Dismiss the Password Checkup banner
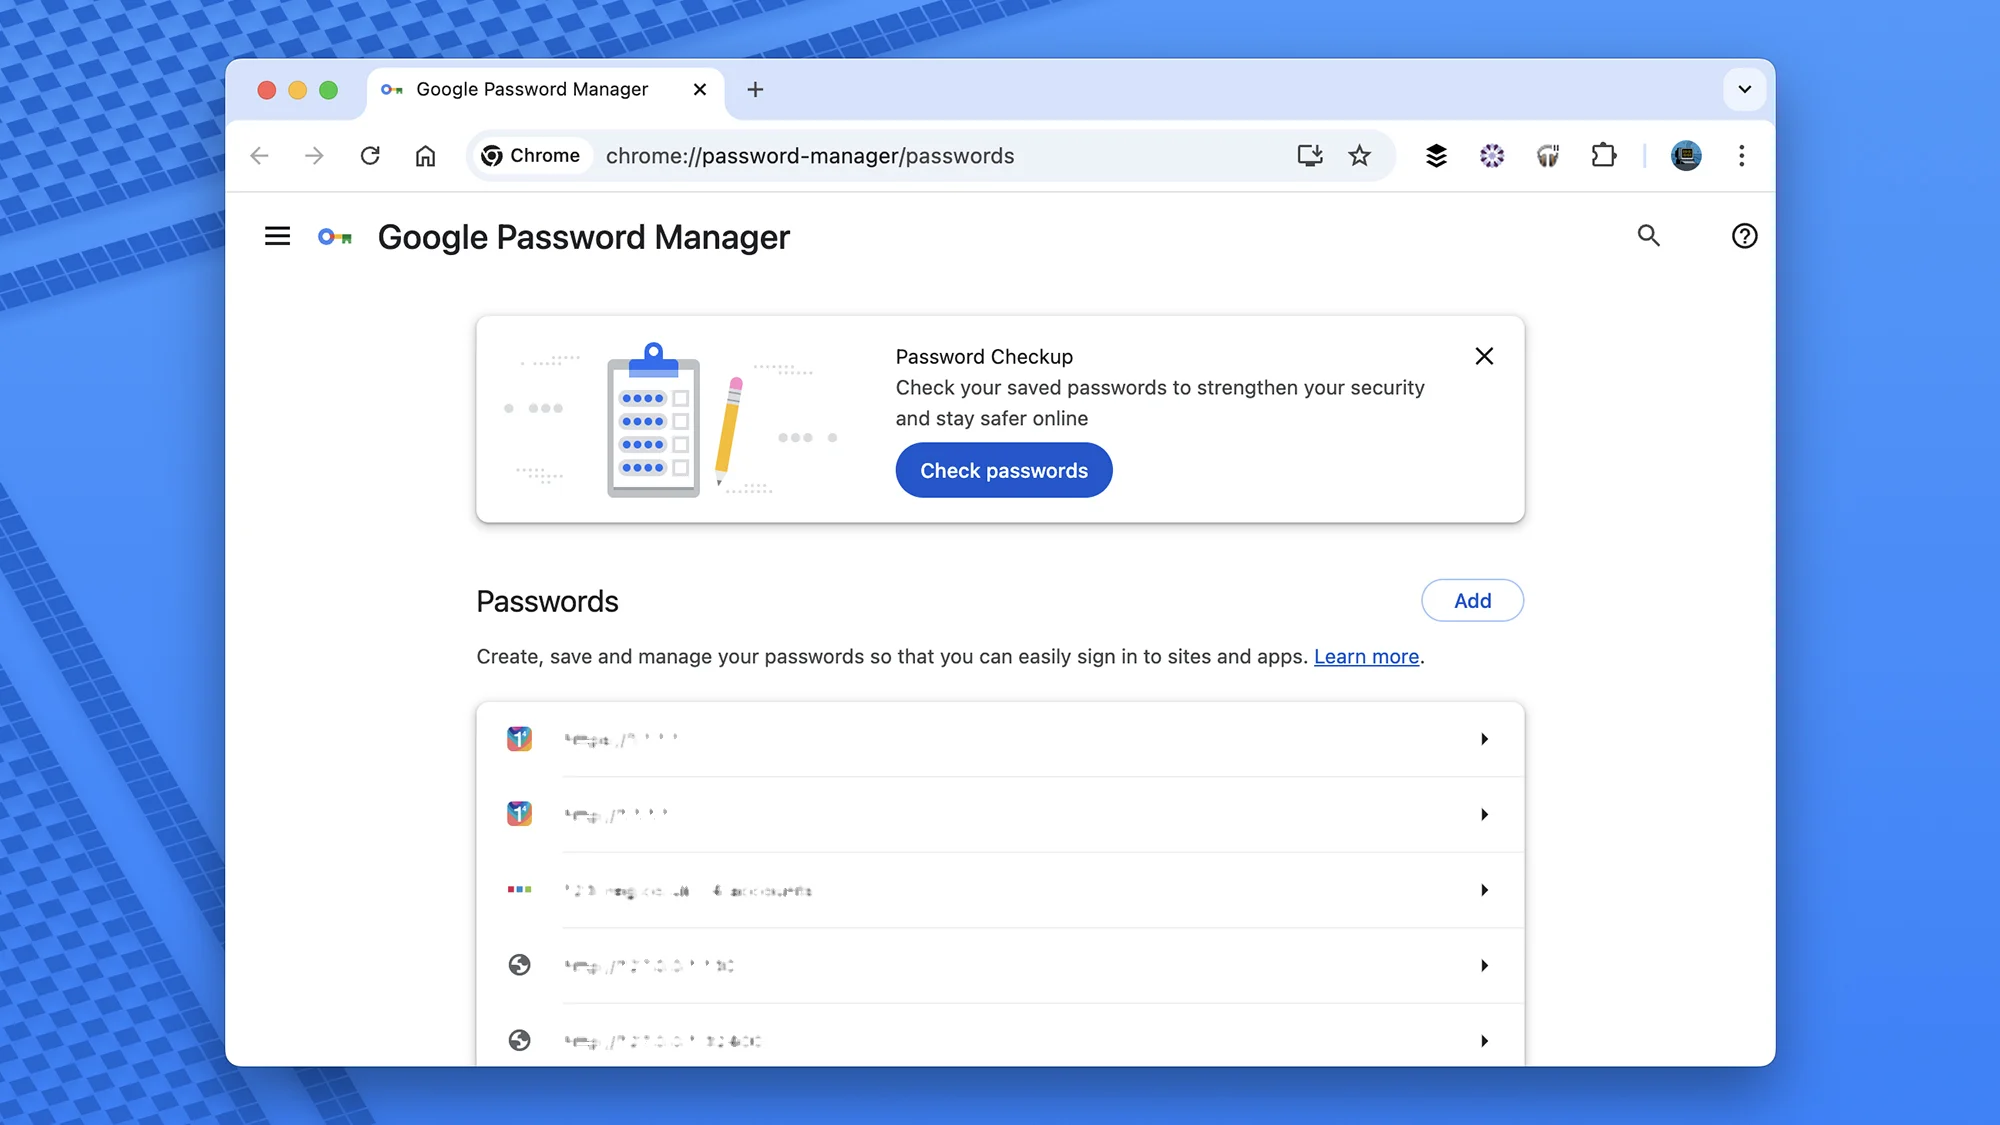 tap(1483, 356)
